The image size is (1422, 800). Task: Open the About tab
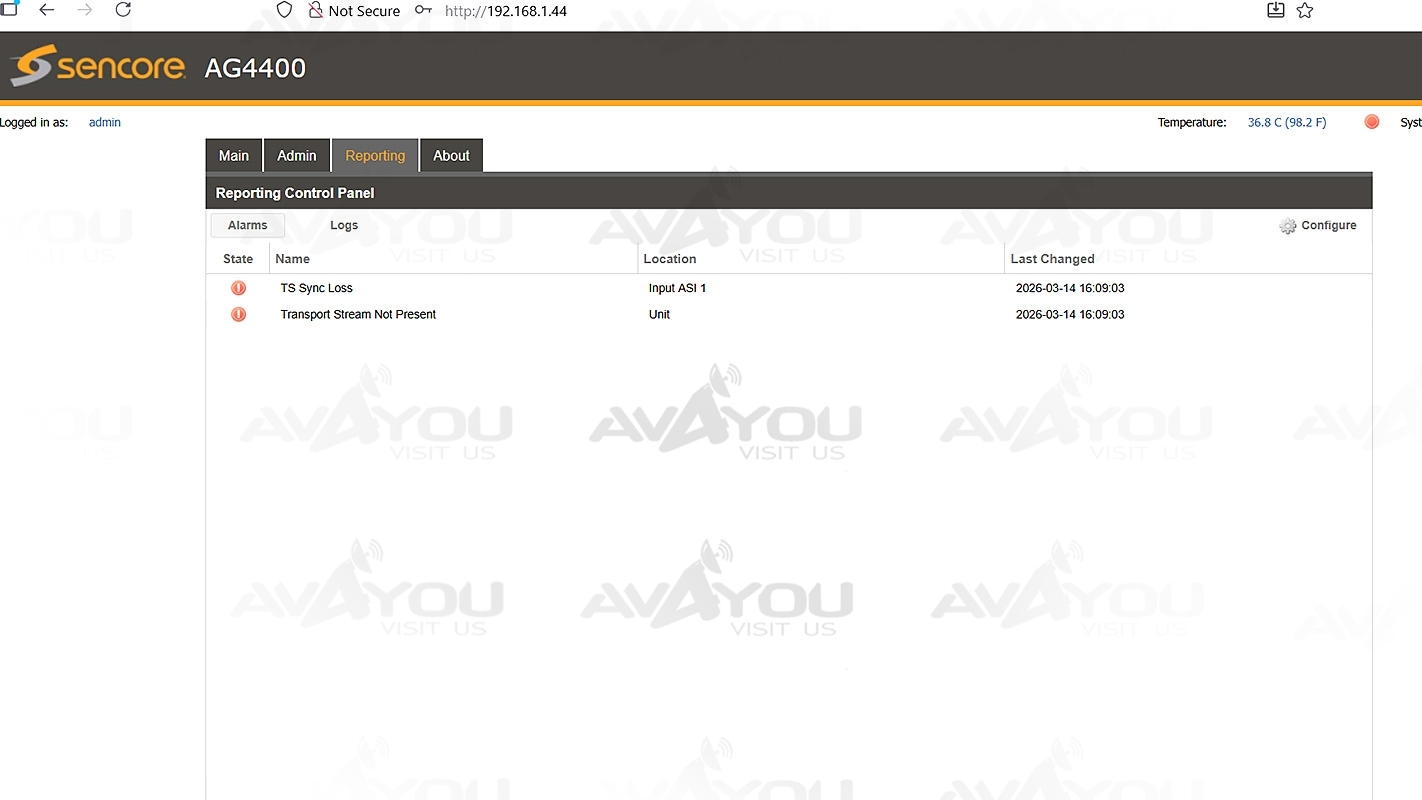click(451, 156)
